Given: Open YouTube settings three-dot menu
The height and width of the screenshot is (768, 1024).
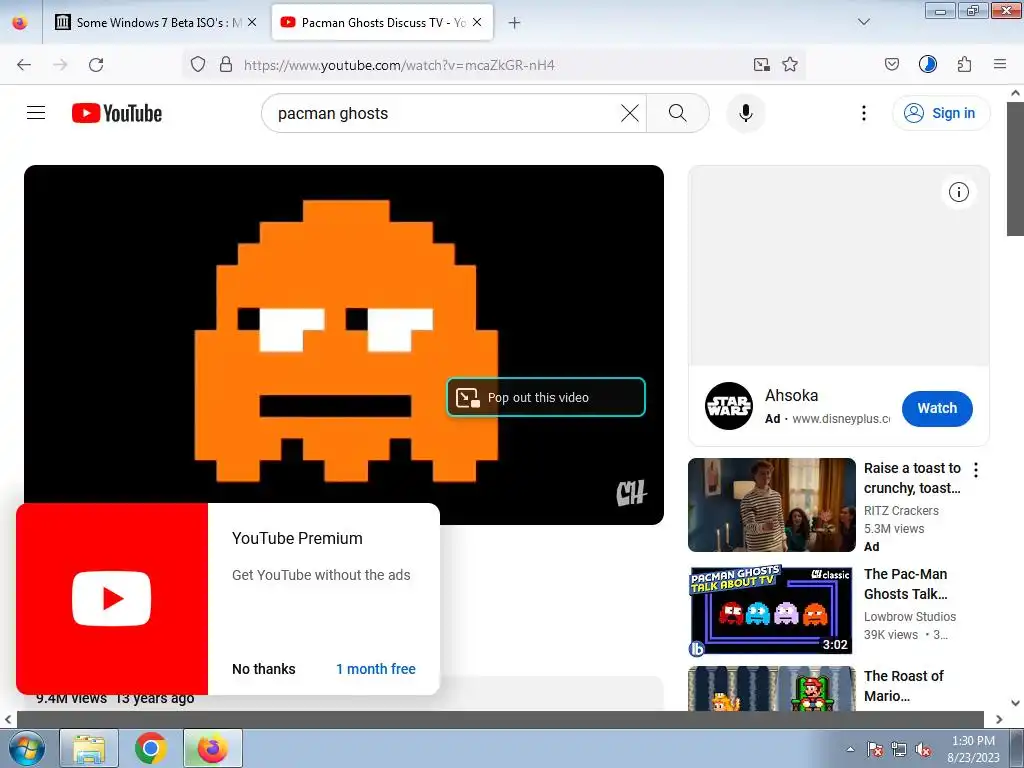Looking at the screenshot, I should 863,113.
